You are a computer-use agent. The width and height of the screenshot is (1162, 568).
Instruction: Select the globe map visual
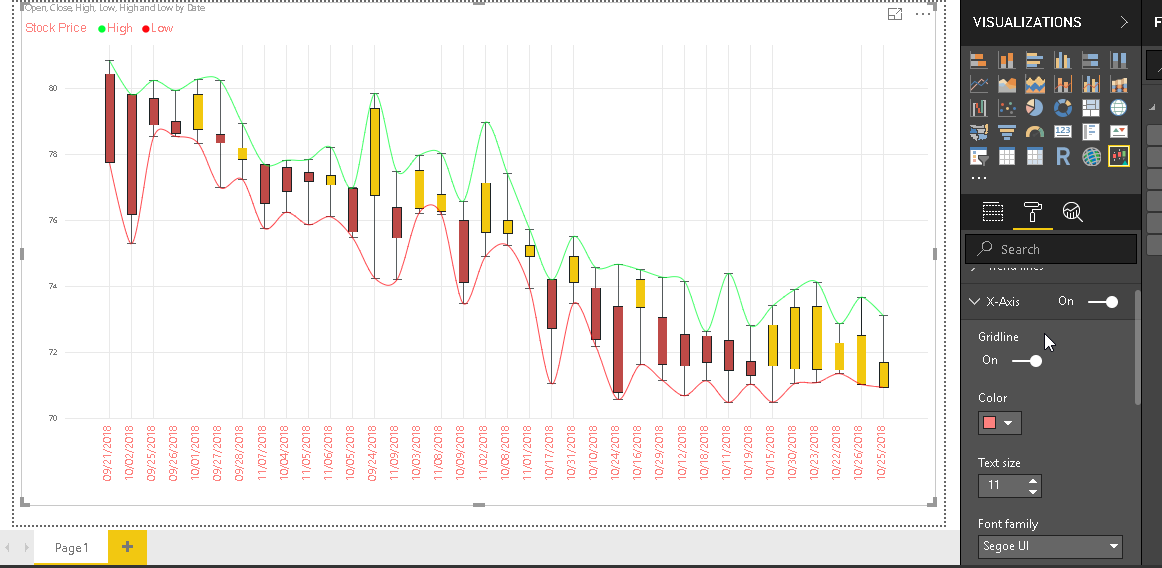point(1118,108)
